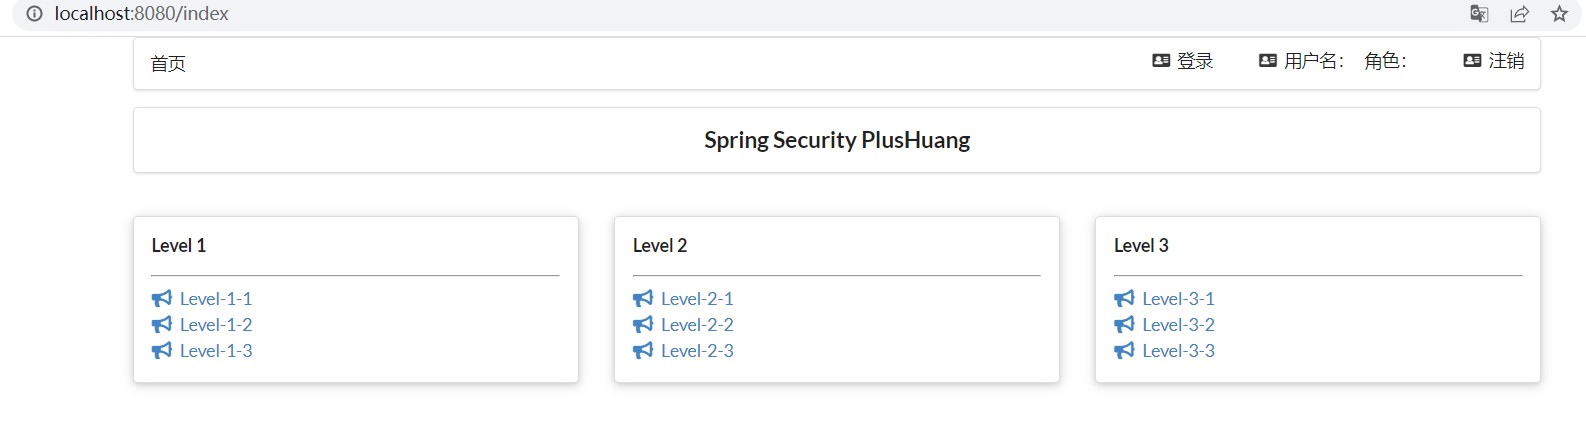Open the Level-3-2 link
The image size is (1586, 437).
1178,325
